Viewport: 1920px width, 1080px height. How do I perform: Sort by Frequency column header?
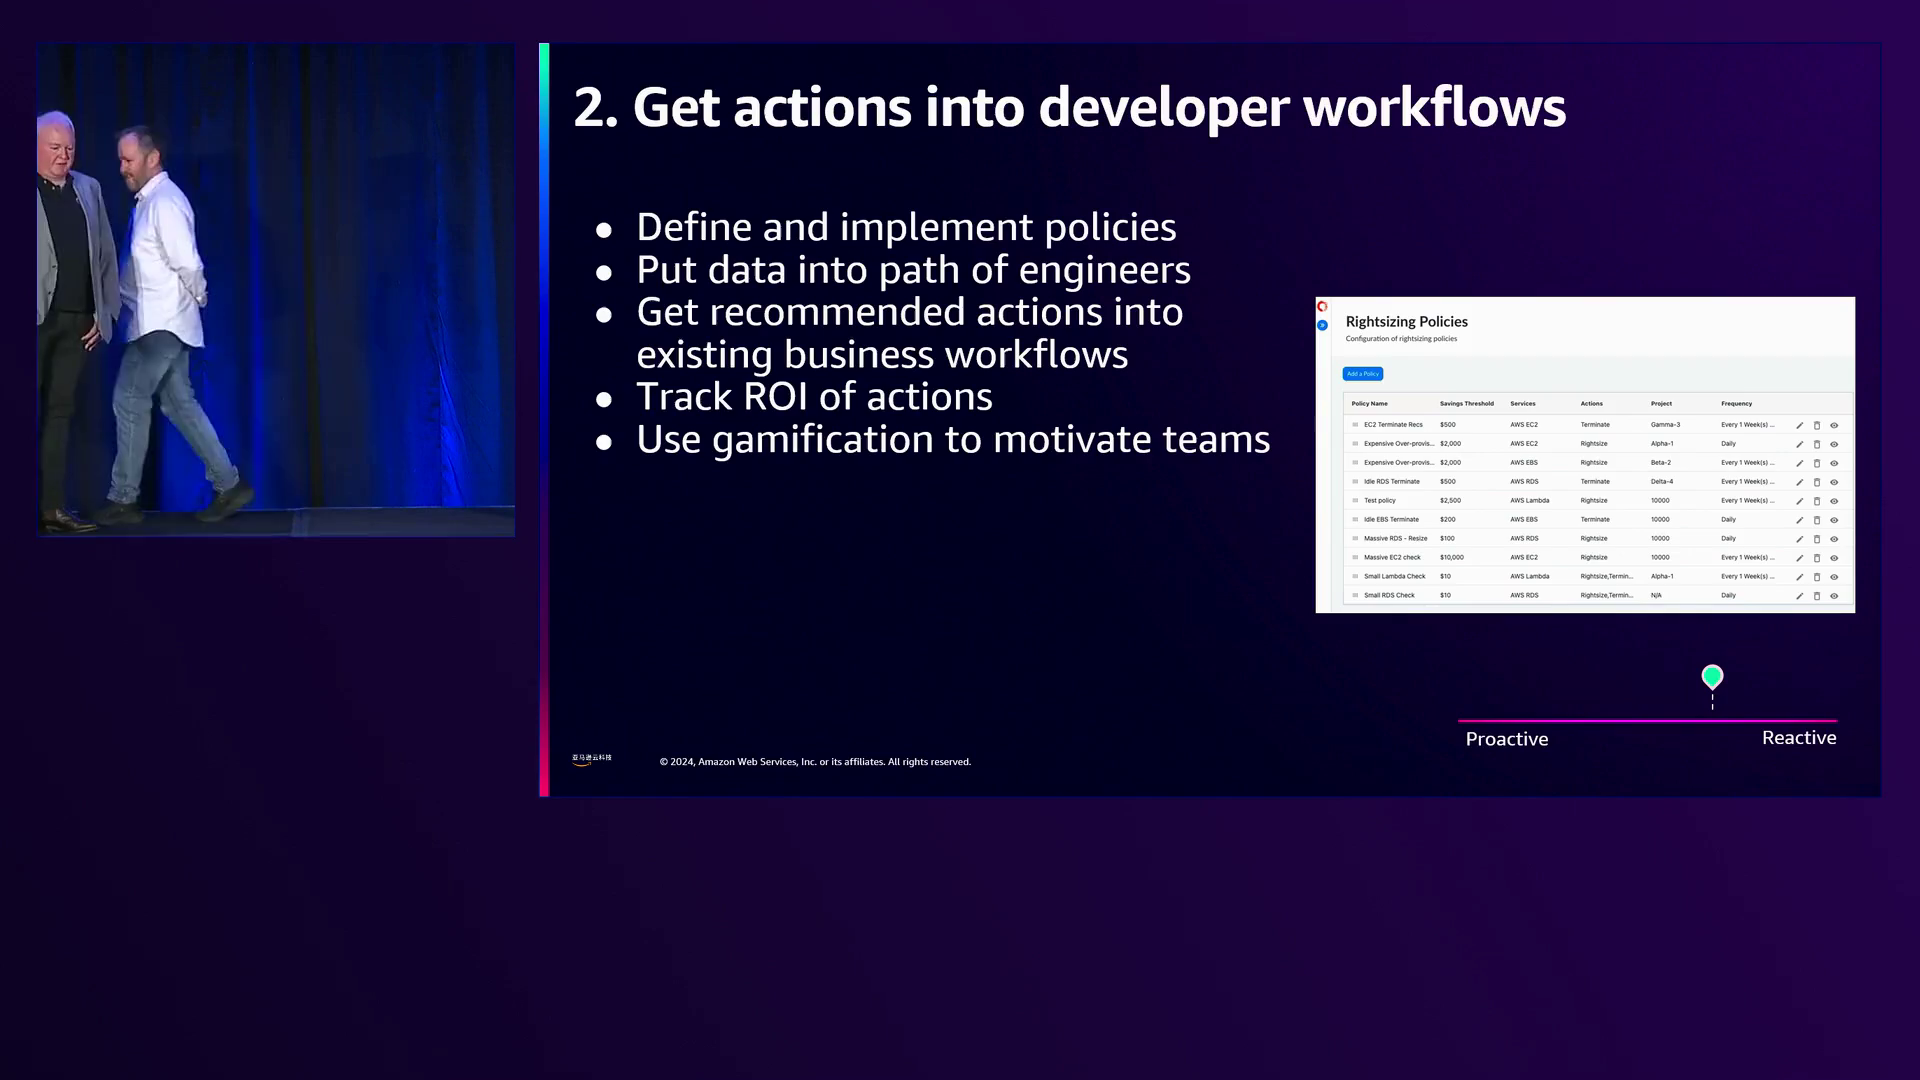coord(1736,404)
